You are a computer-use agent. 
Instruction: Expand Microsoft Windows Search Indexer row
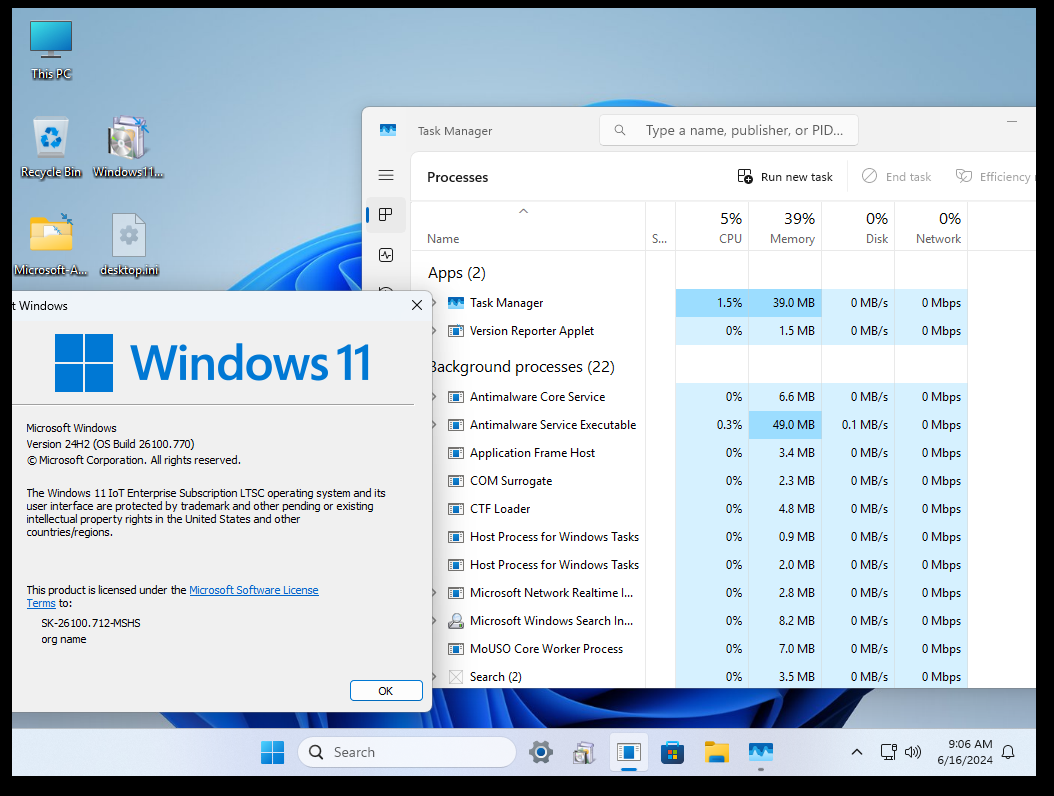tap(434, 621)
